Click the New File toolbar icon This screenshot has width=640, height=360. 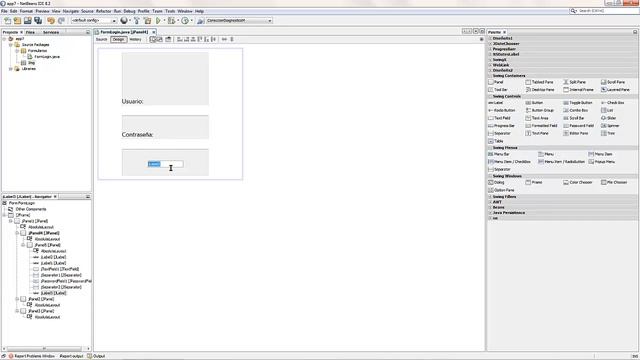tap(7, 20)
